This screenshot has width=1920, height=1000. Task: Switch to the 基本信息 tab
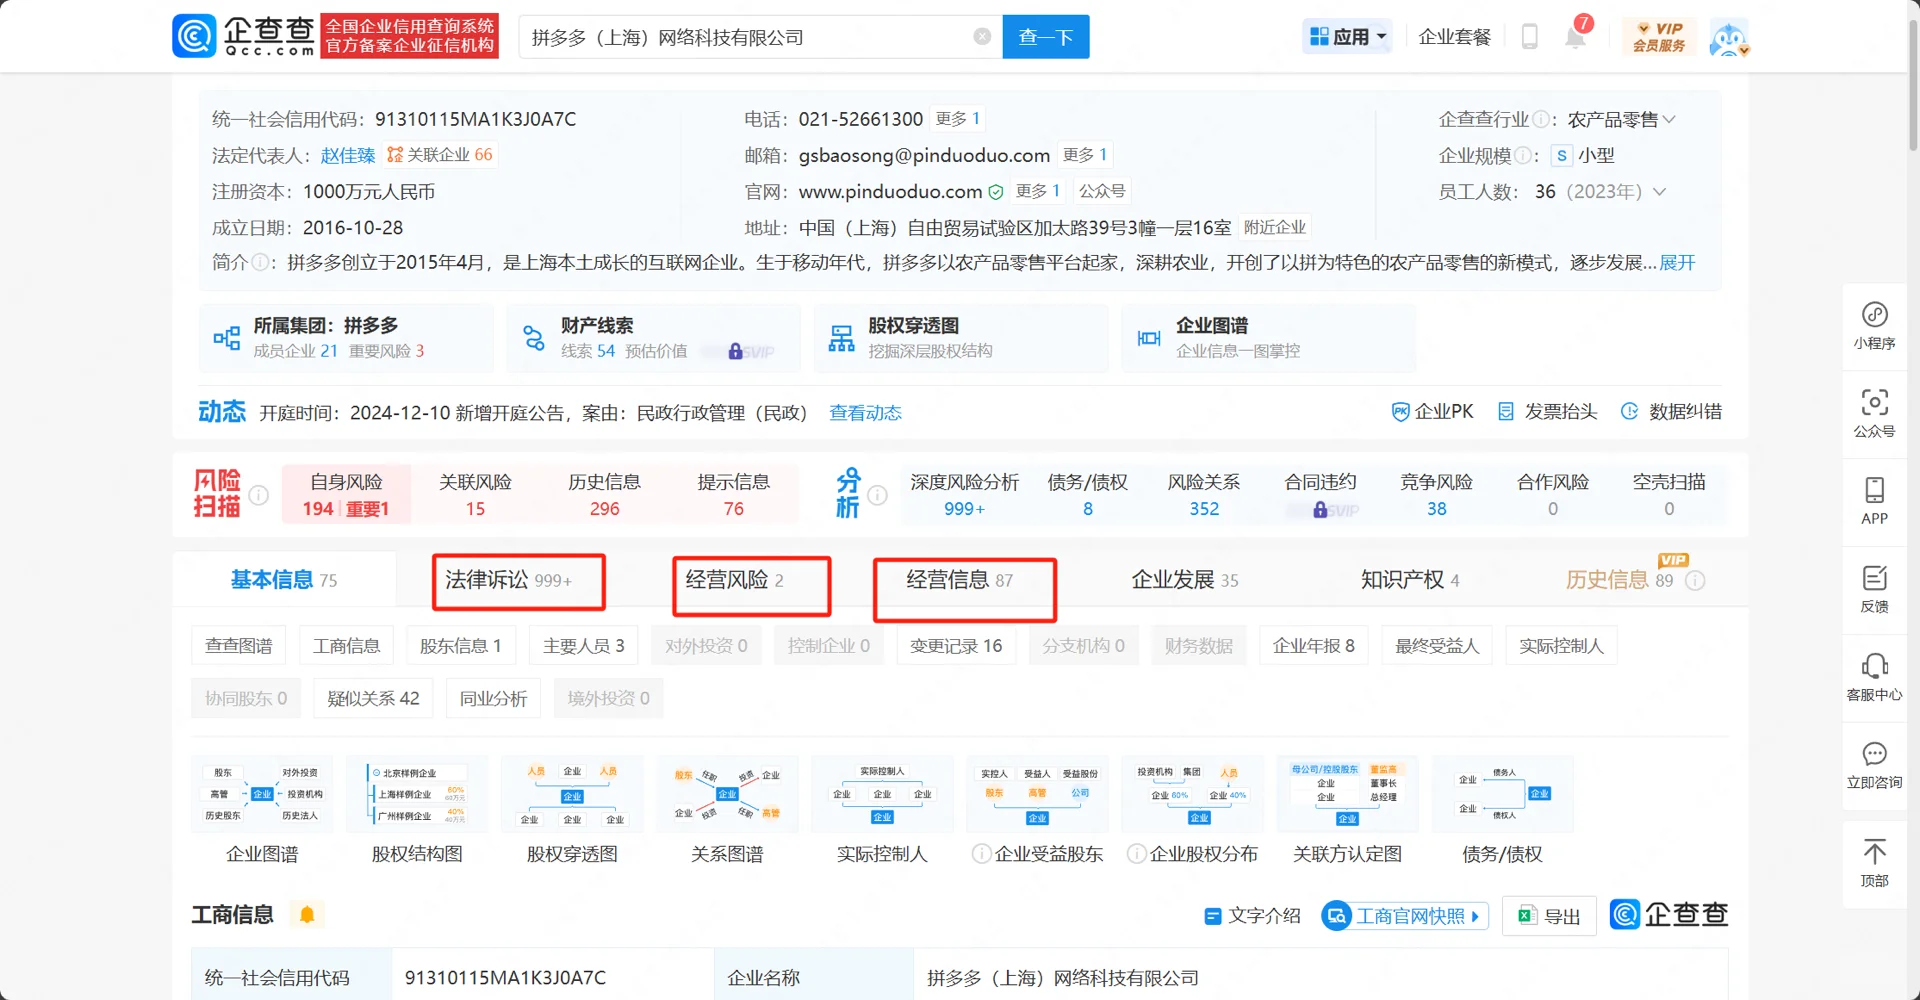[284, 580]
